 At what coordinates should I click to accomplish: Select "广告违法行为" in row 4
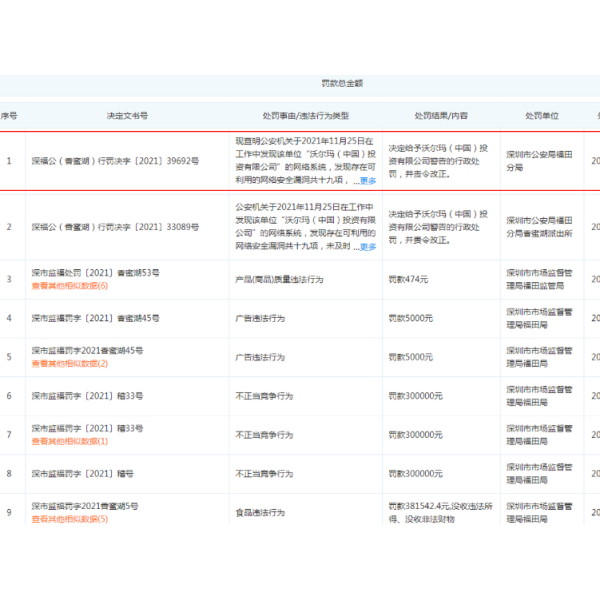pos(260,318)
